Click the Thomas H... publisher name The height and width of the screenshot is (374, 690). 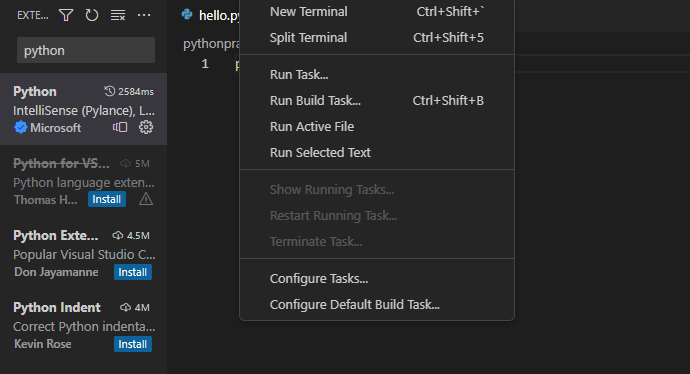click(x=46, y=200)
